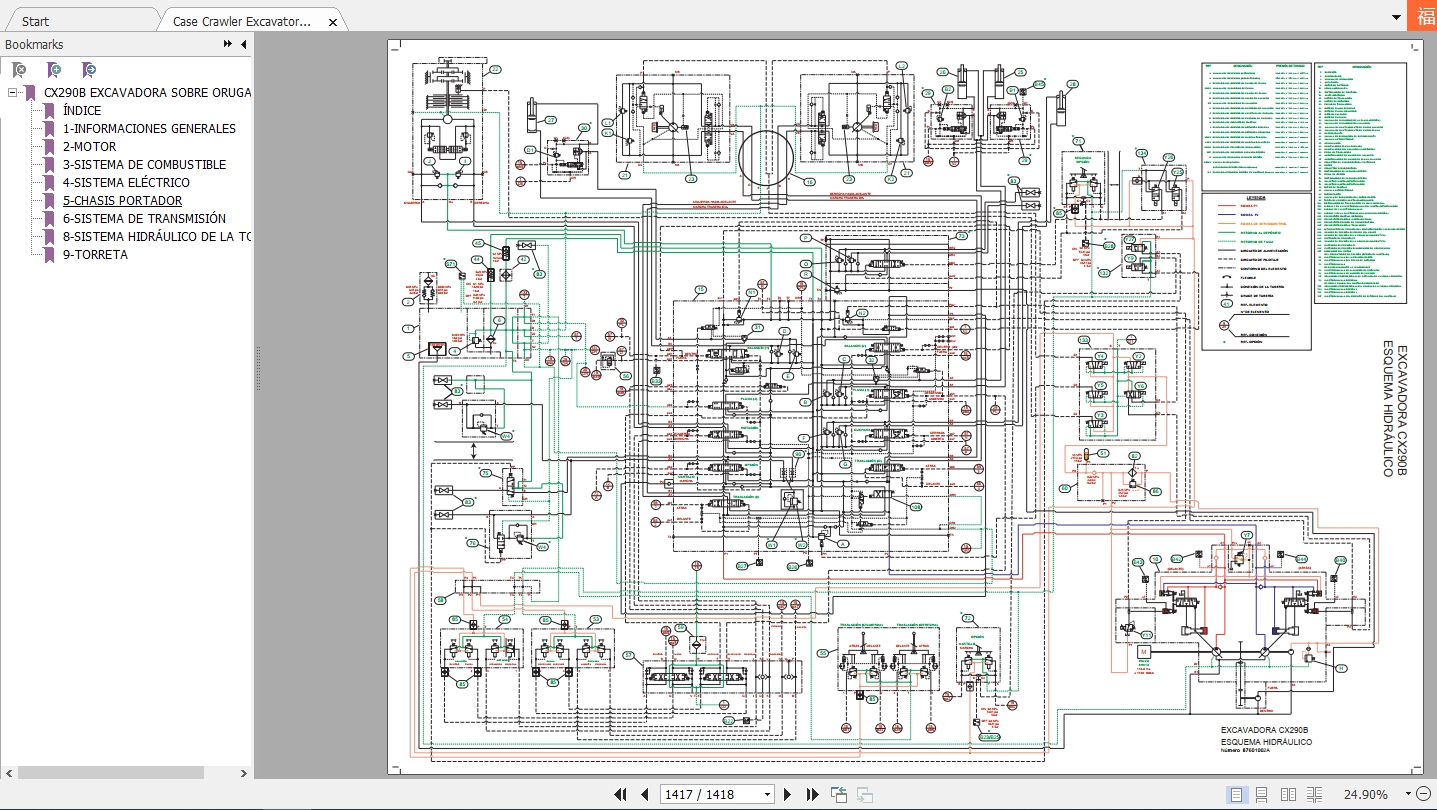Viewport: 1437px width, 810px height.
Task: Click bookmarks scrollbar left arrow
Action: [x=8, y=773]
